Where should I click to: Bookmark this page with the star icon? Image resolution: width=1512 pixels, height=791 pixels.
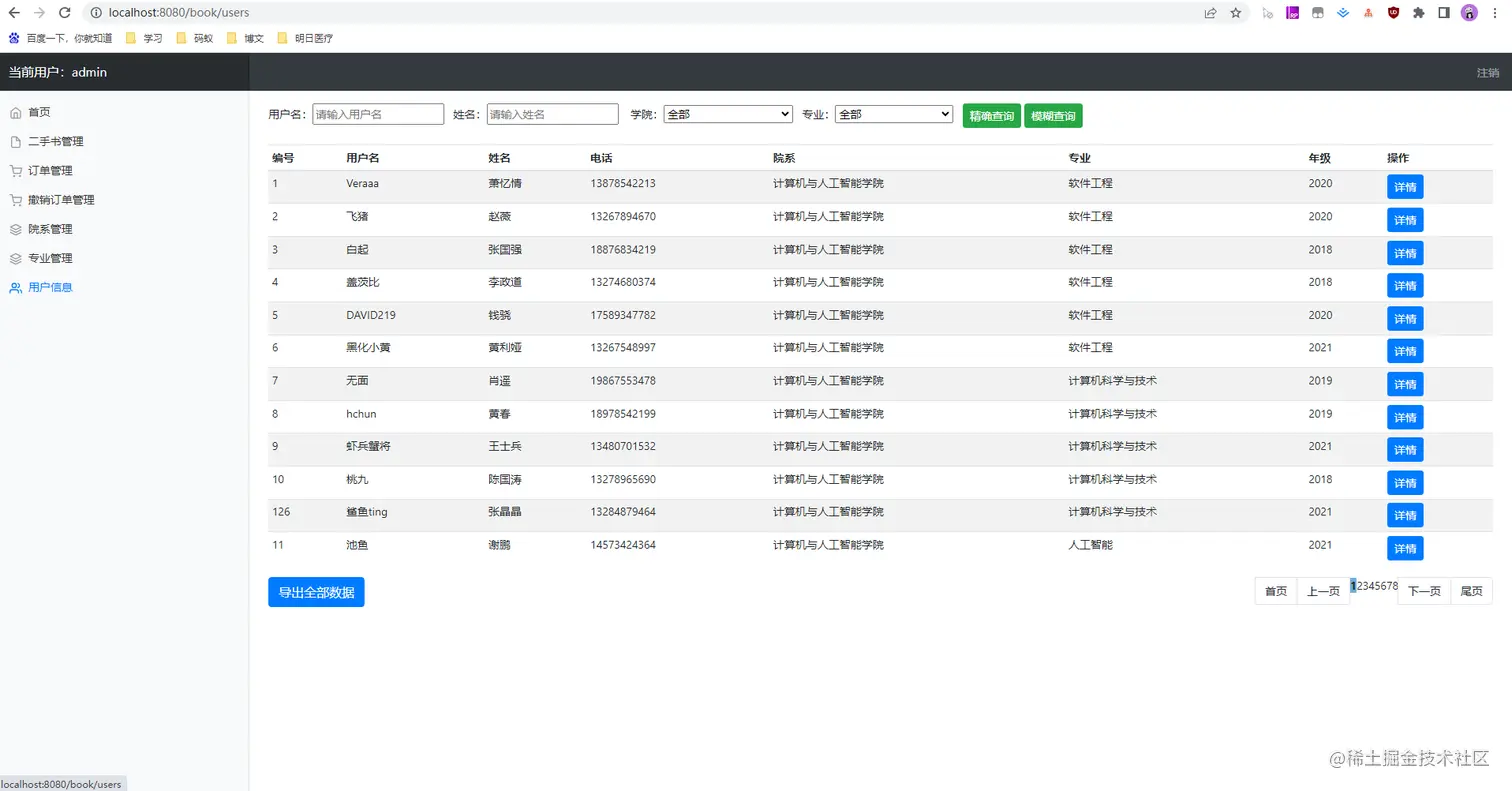click(1236, 13)
